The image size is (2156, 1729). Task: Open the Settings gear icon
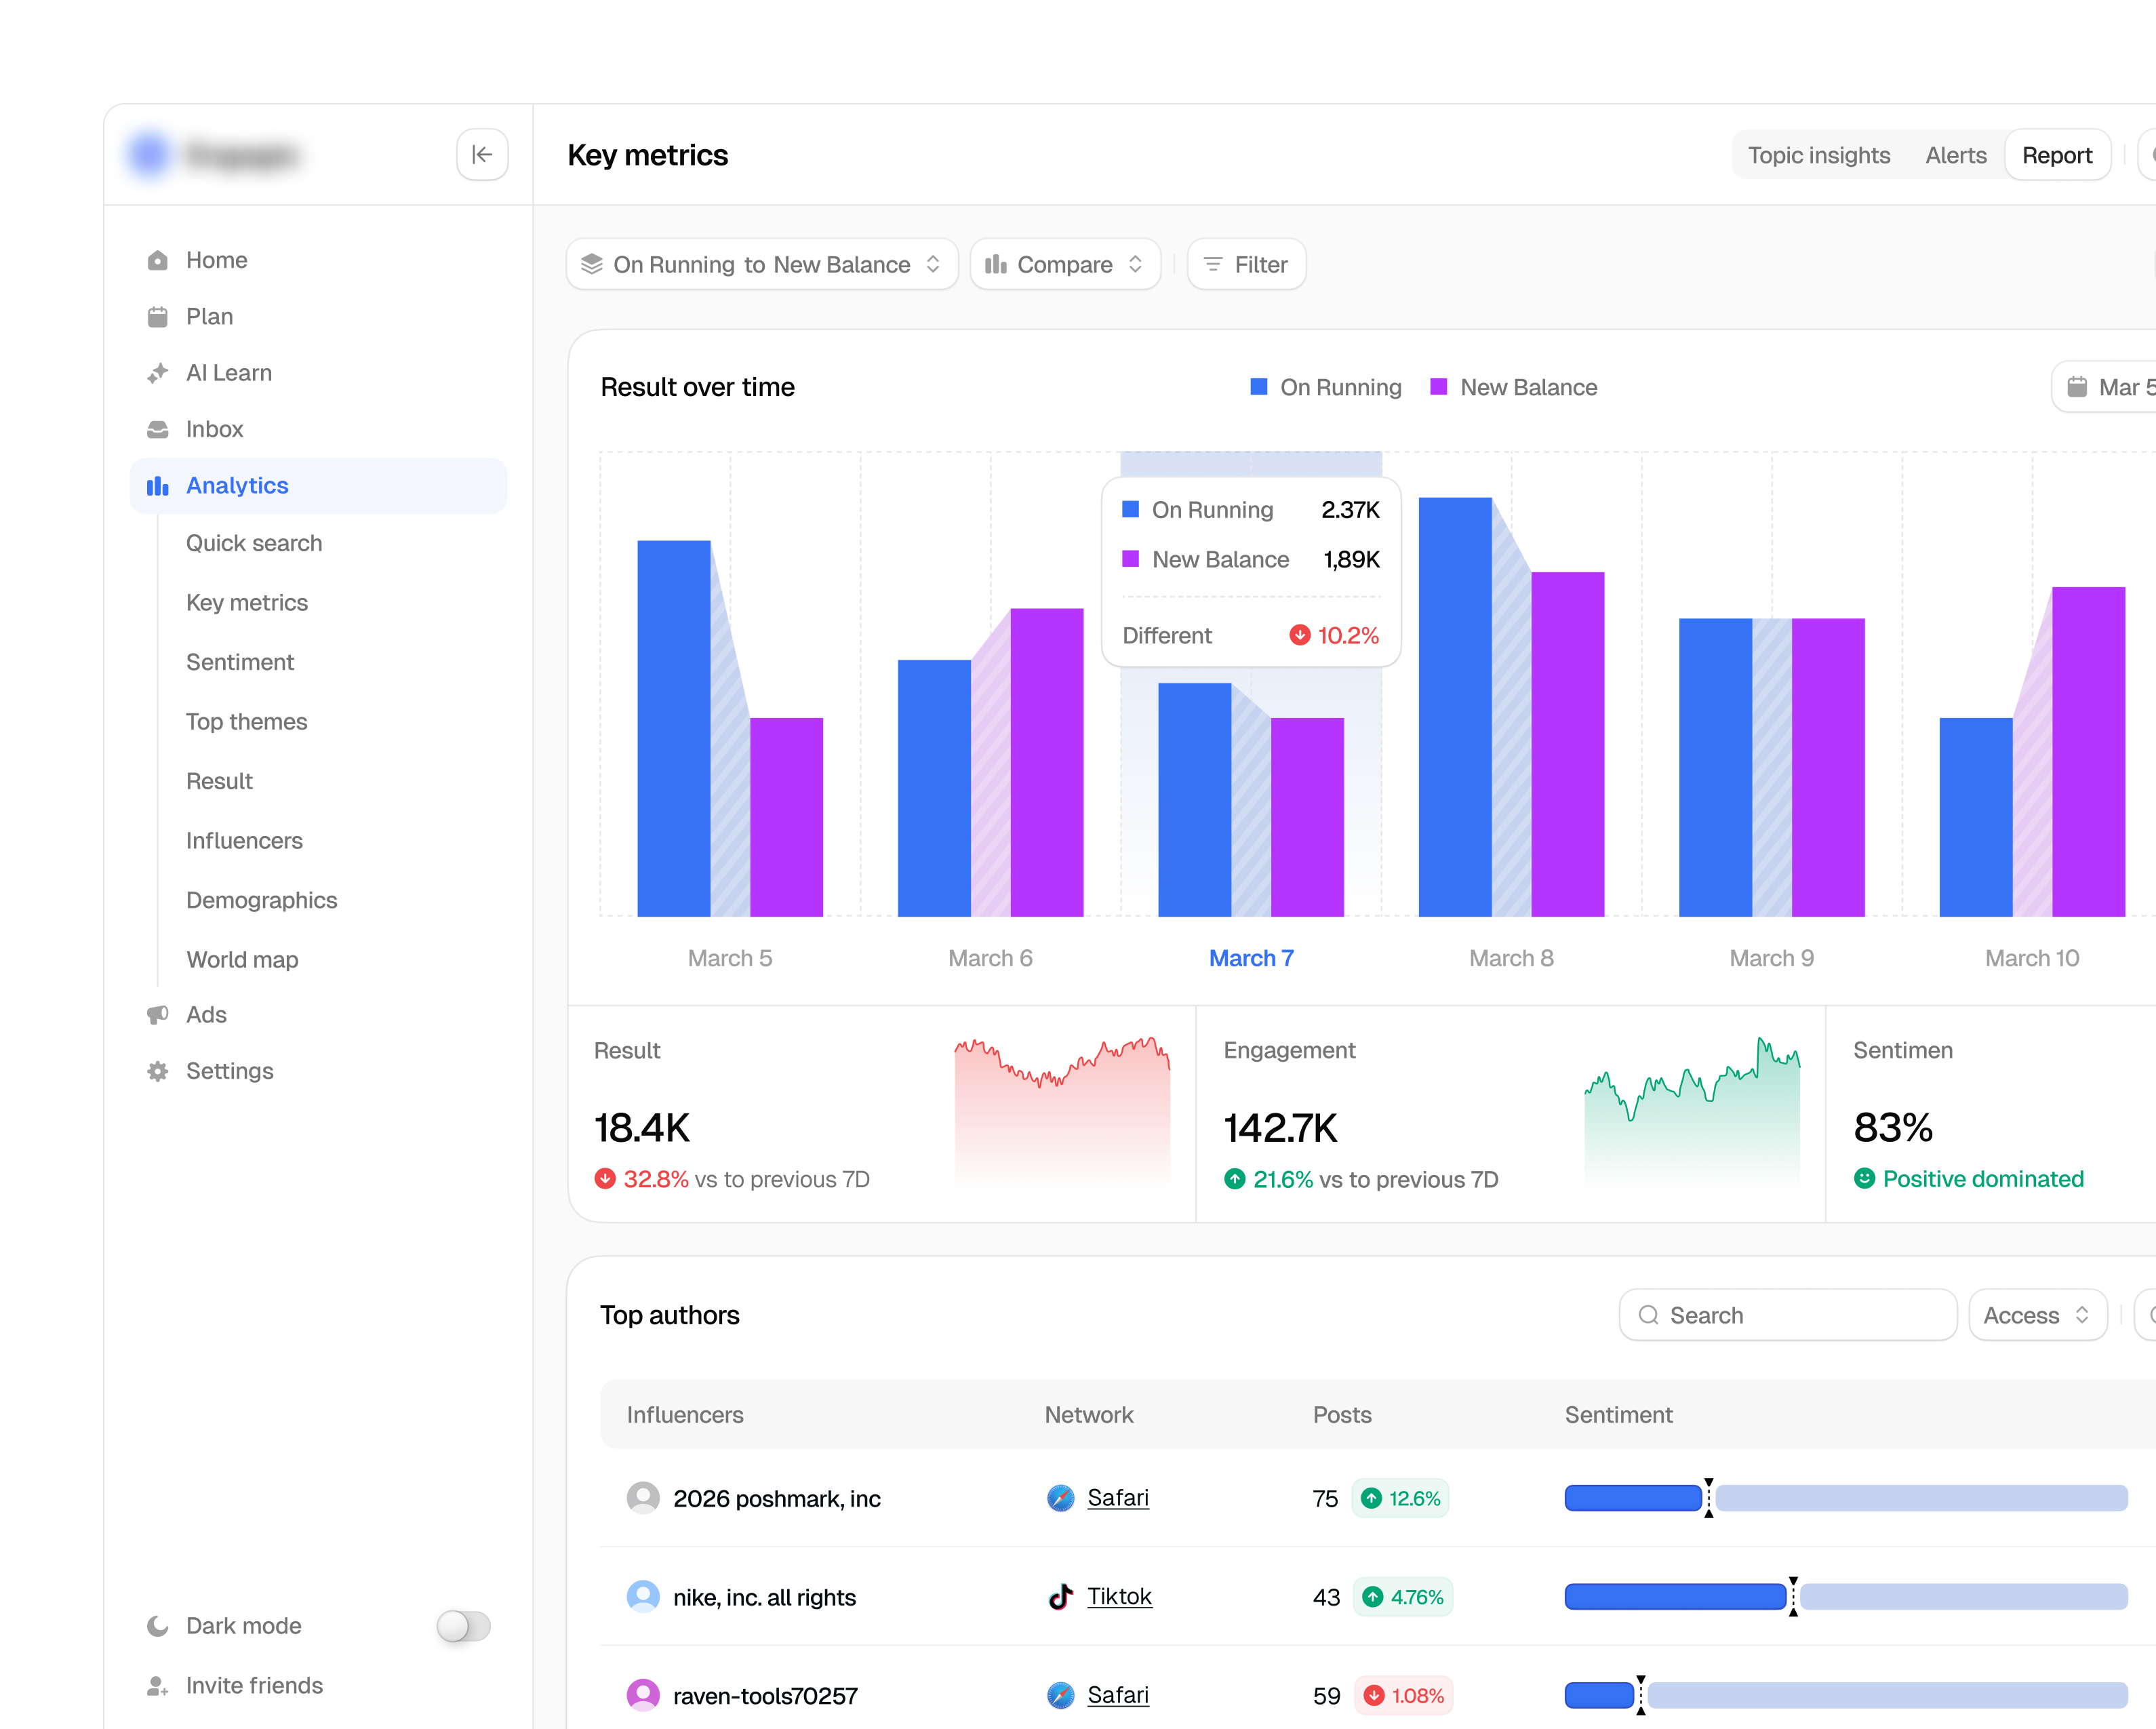158,1071
